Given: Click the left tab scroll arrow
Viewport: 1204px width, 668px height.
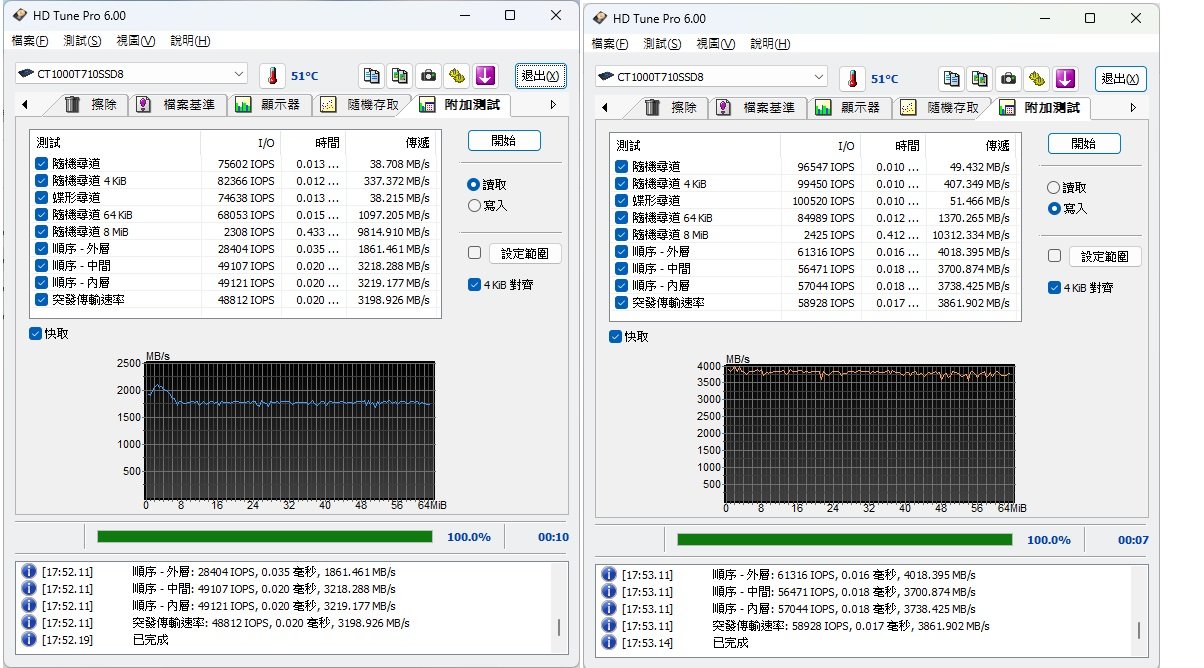Looking at the screenshot, I should pos(25,103).
